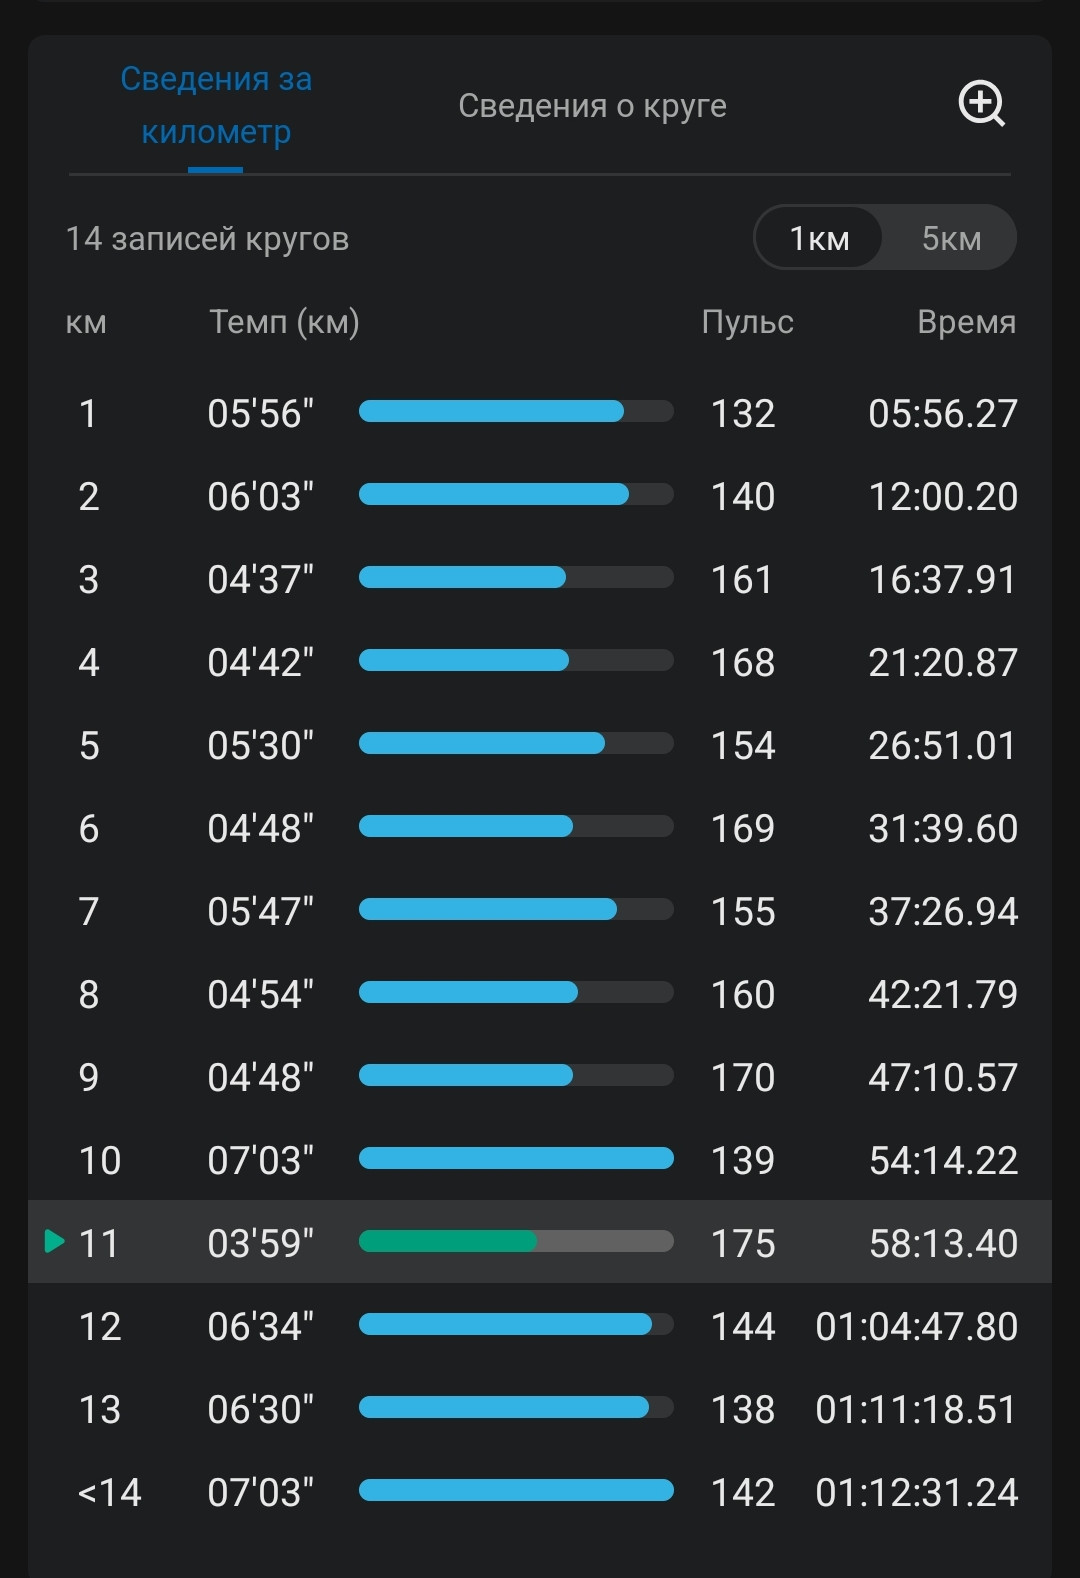Select the highlighted kilometer 11 row
Image resolution: width=1080 pixels, height=1578 pixels.
[540, 1242]
